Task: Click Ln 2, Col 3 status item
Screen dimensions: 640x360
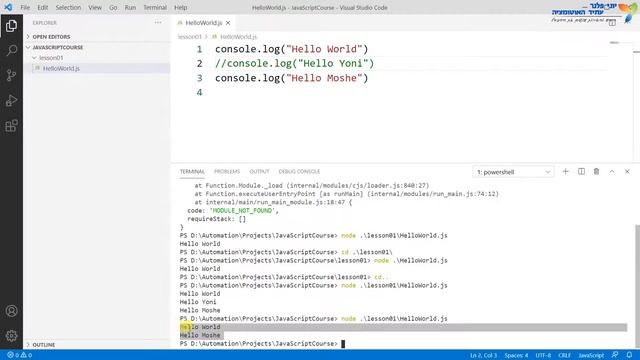Action: (483, 355)
